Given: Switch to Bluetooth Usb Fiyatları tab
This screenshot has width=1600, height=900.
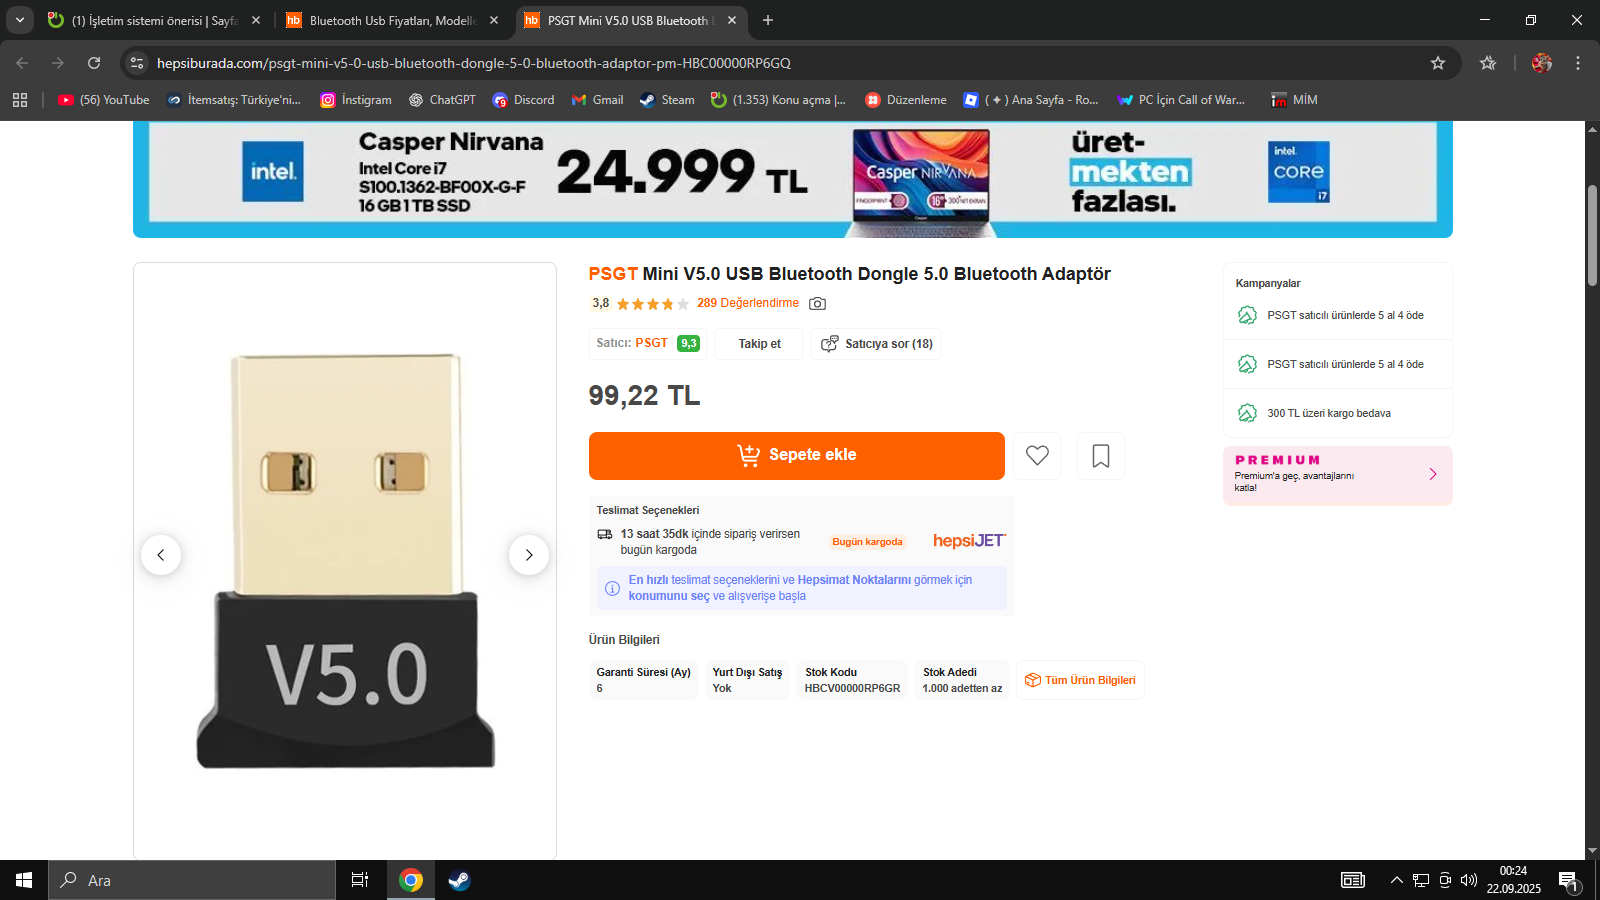Looking at the screenshot, I should (x=392, y=20).
